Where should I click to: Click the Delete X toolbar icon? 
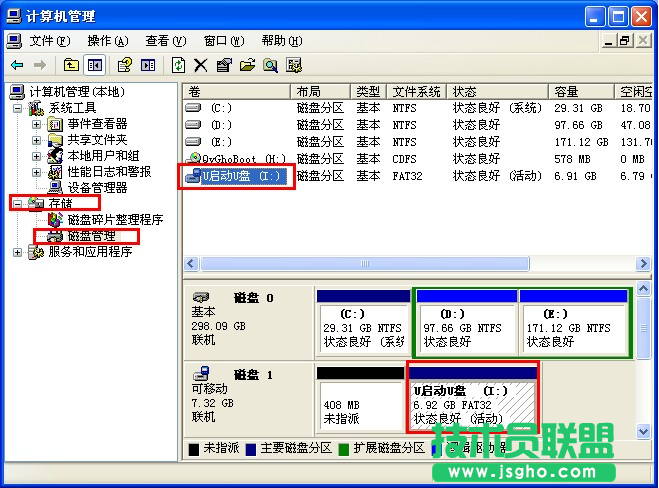click(x=201, y=65)
